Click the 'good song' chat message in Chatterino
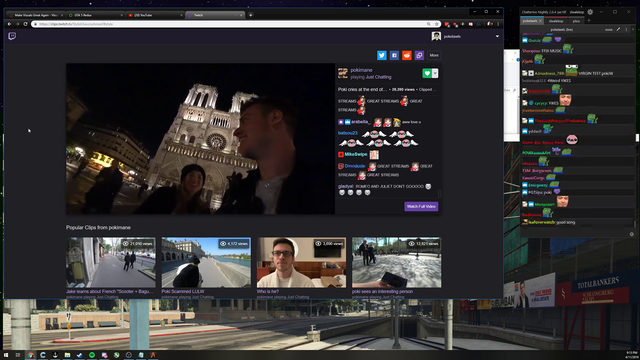 click(x=566, y=222)
